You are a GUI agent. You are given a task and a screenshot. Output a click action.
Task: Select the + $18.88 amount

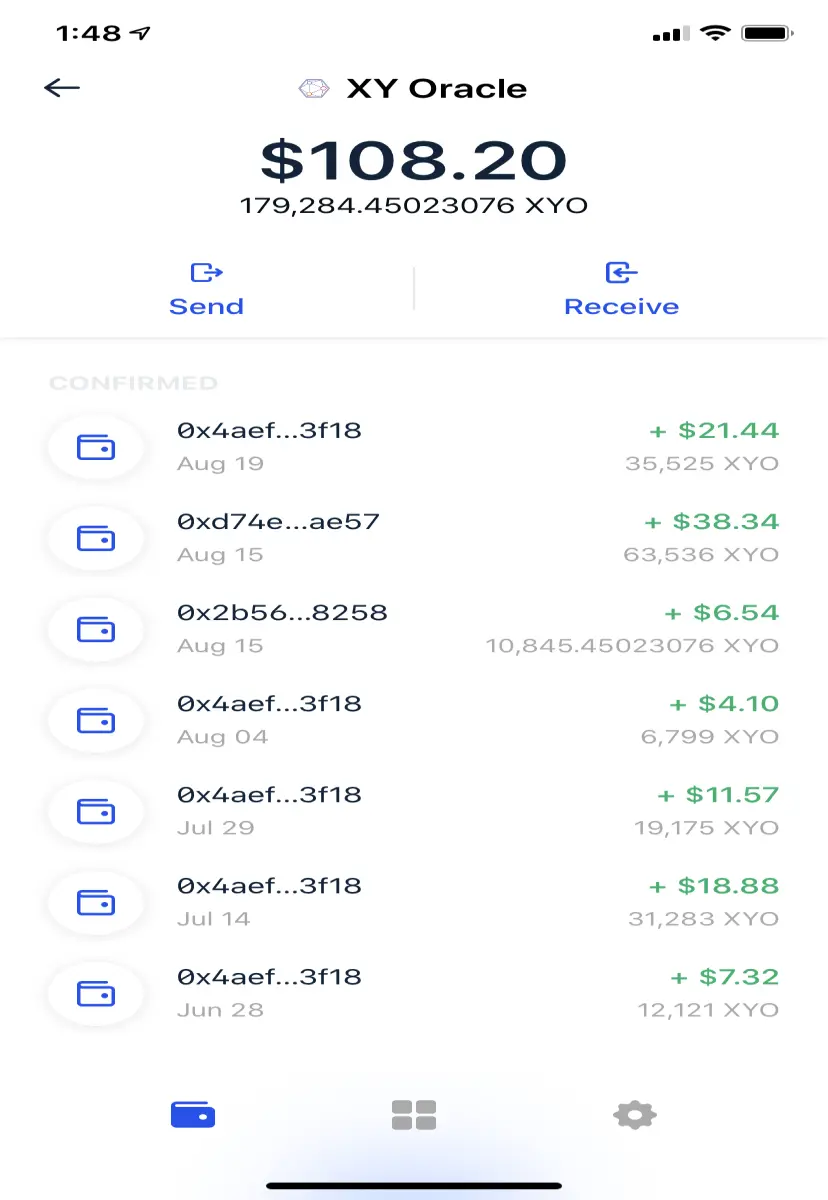point(714,886)
